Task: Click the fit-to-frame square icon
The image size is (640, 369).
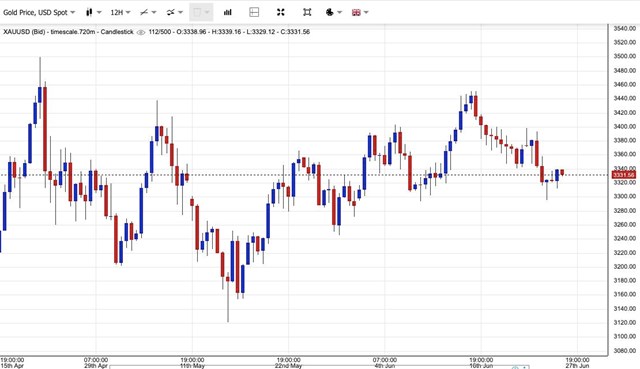Action: tap(307, 13)
